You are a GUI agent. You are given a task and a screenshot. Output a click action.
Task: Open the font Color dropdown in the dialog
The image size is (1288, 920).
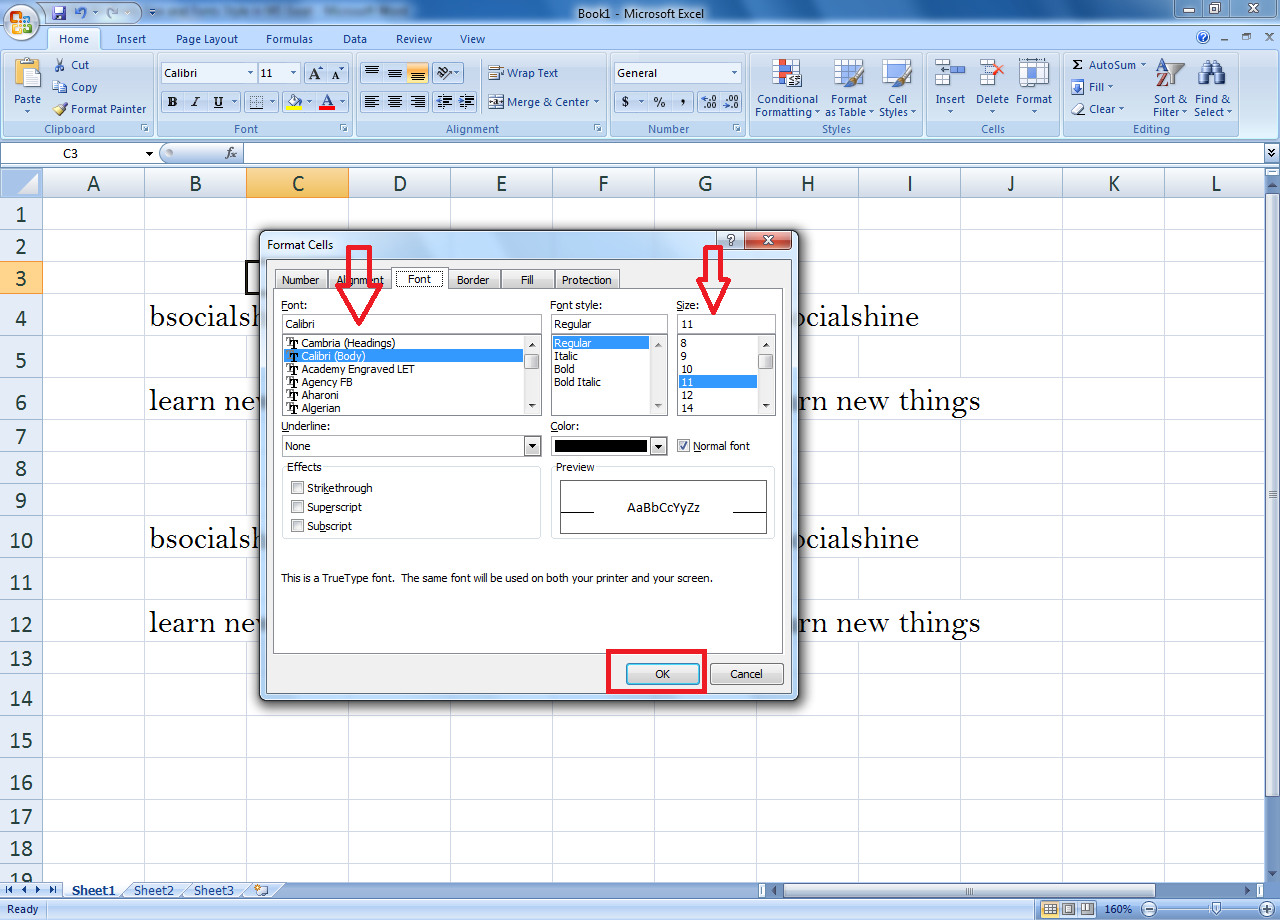(x=658, y=446)
